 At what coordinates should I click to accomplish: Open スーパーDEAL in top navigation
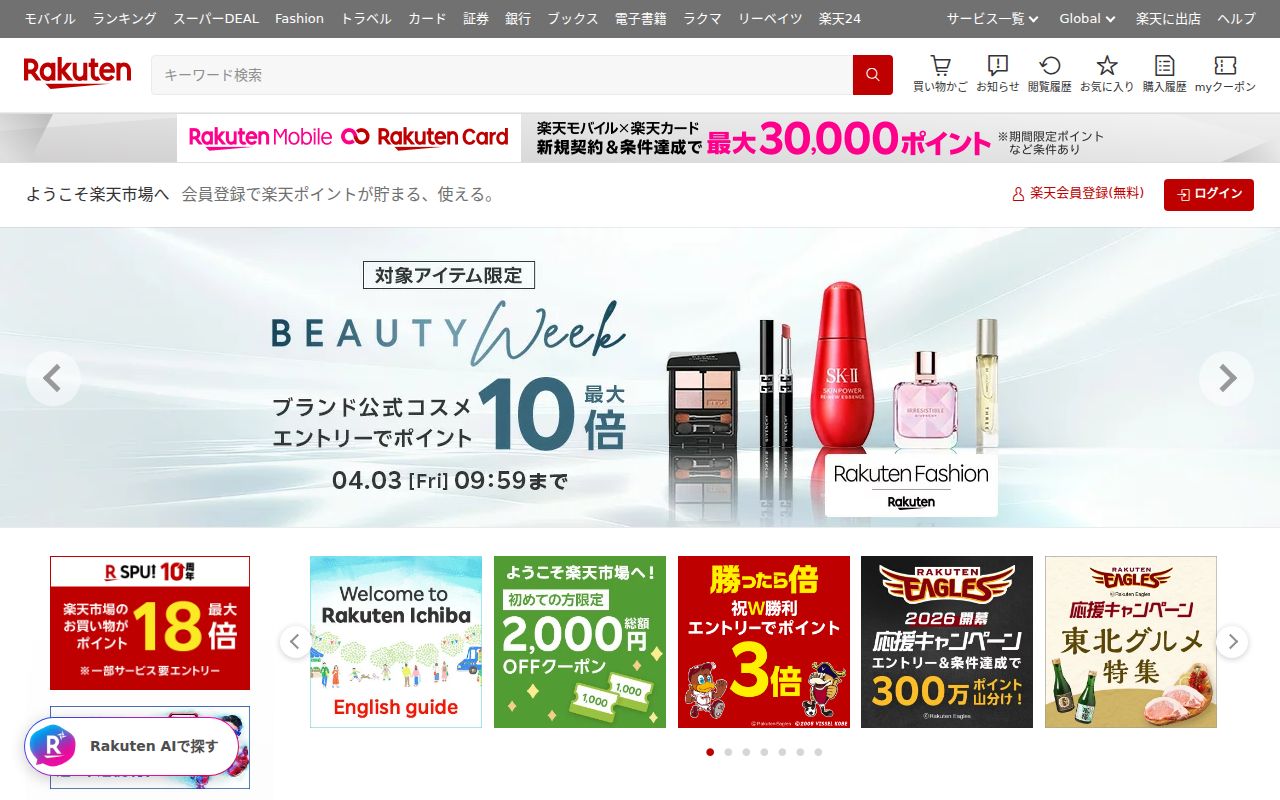(216, 19)
